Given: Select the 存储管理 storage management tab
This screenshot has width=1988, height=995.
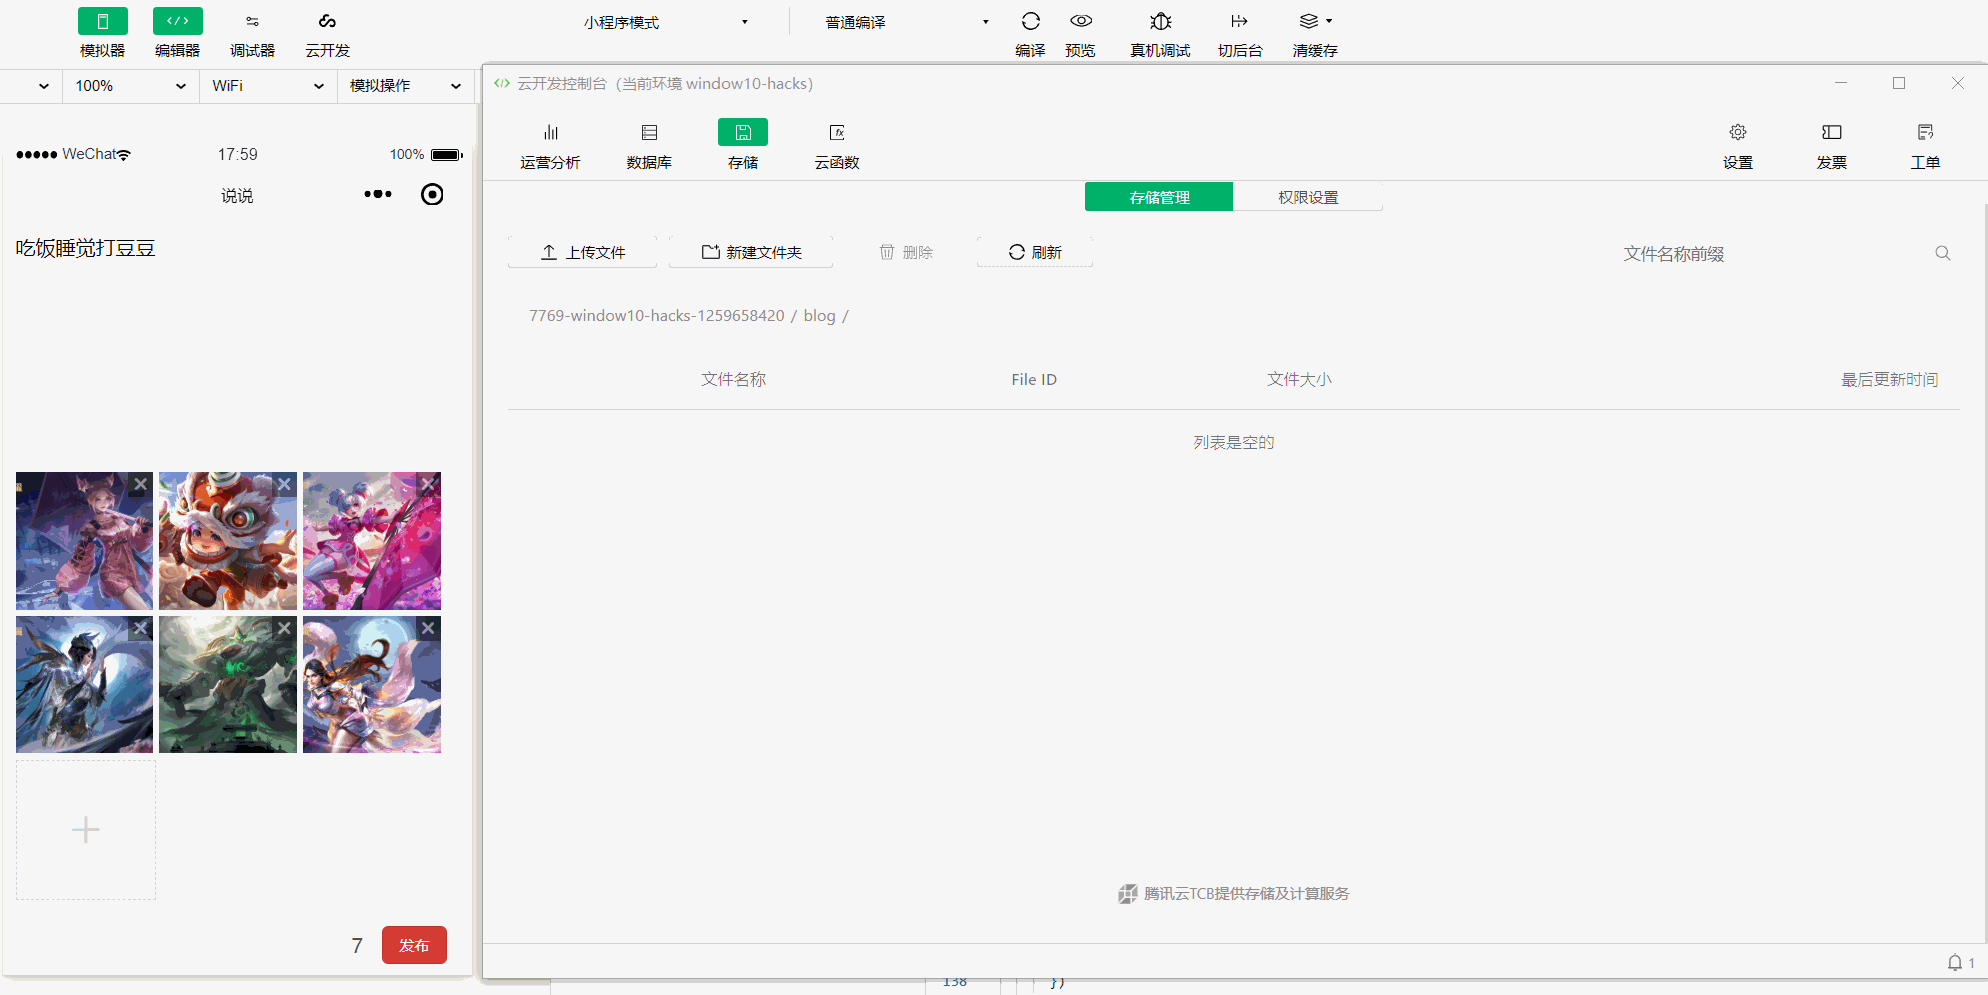Looking at the screenshot, I should [x=1158, y=196].
